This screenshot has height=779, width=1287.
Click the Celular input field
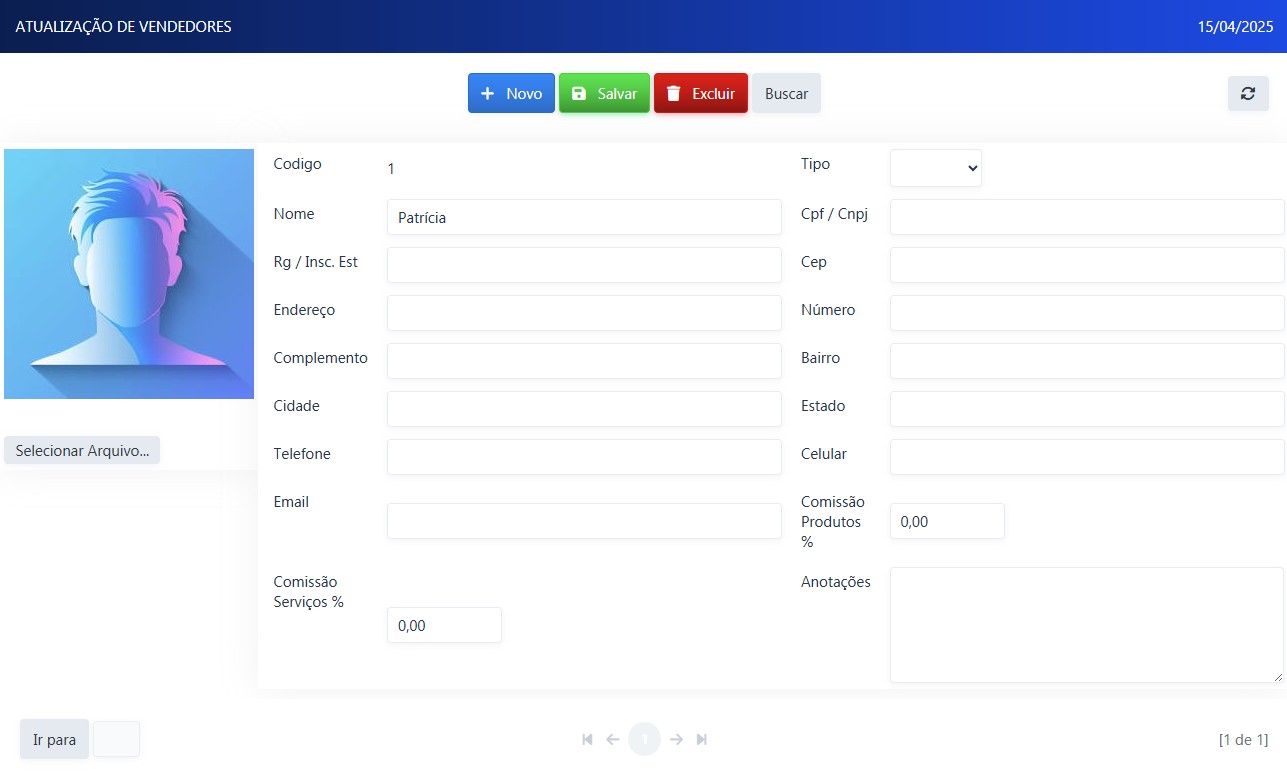coord(1087,457)
